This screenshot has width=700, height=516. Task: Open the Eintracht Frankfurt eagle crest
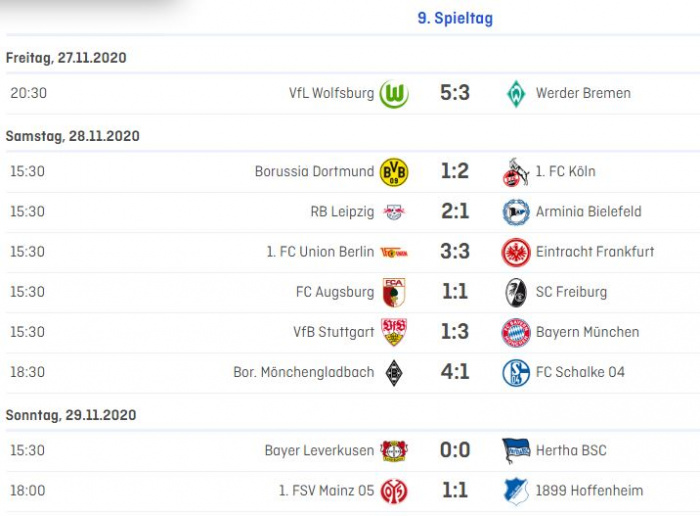[516, 252]
